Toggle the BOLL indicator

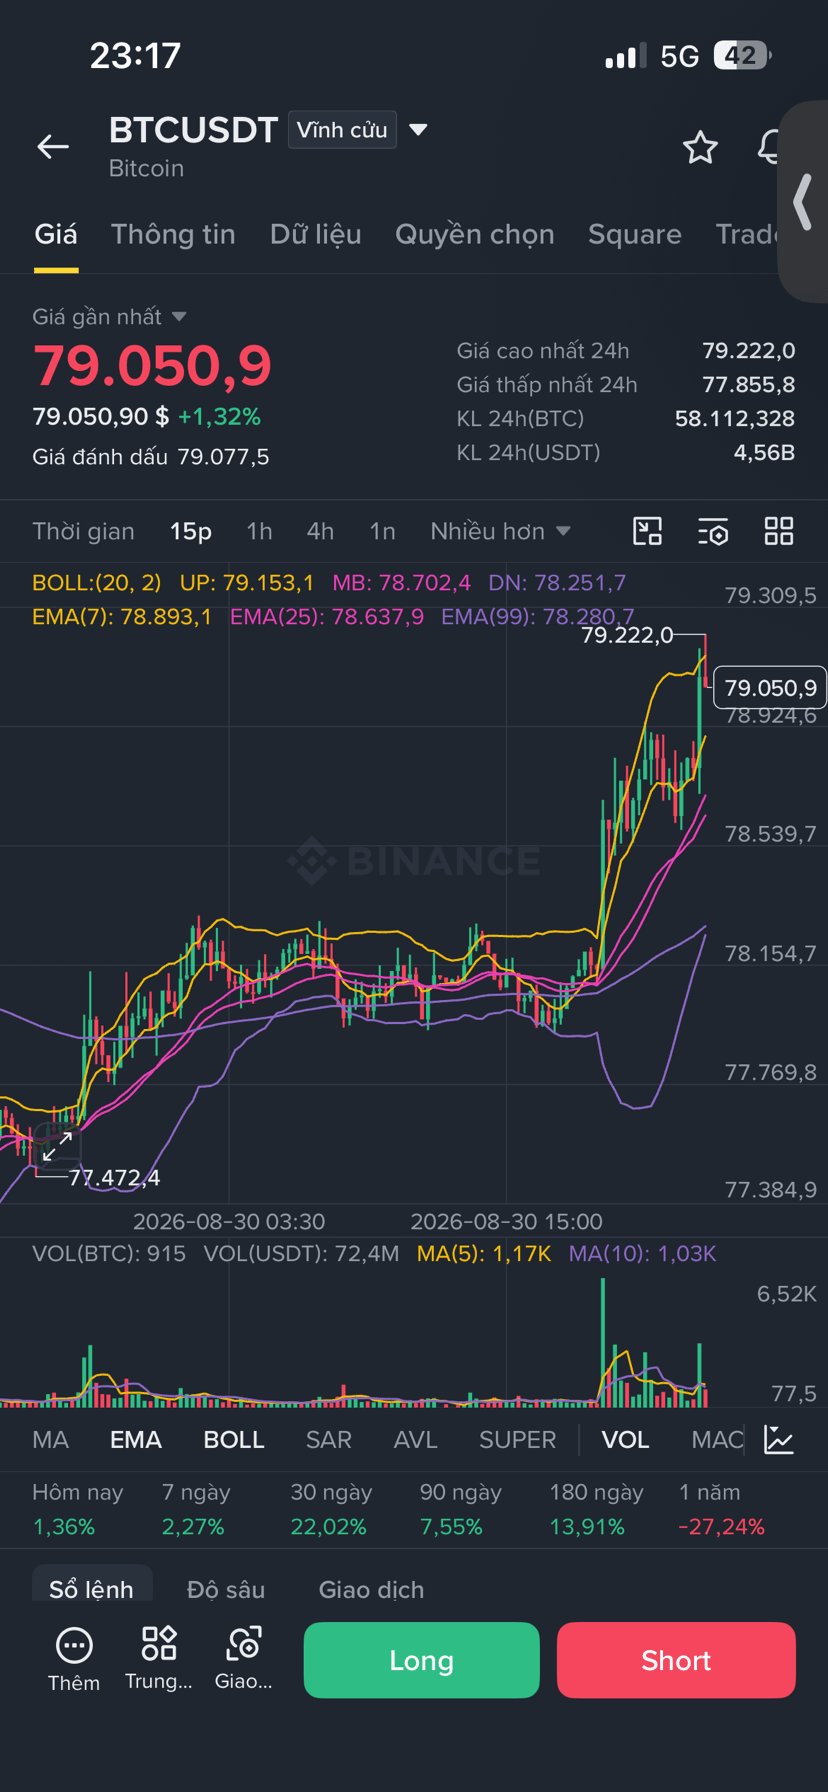click(234, 1439)
